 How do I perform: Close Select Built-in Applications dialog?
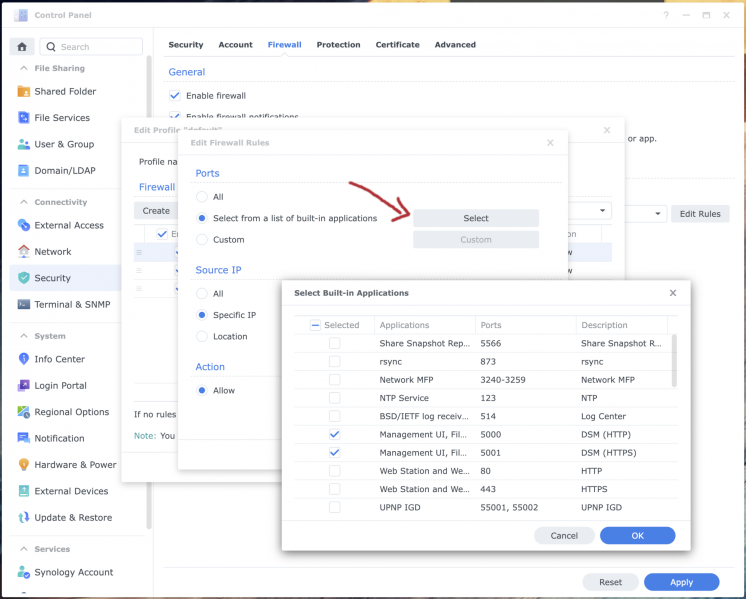pos(673,293)
